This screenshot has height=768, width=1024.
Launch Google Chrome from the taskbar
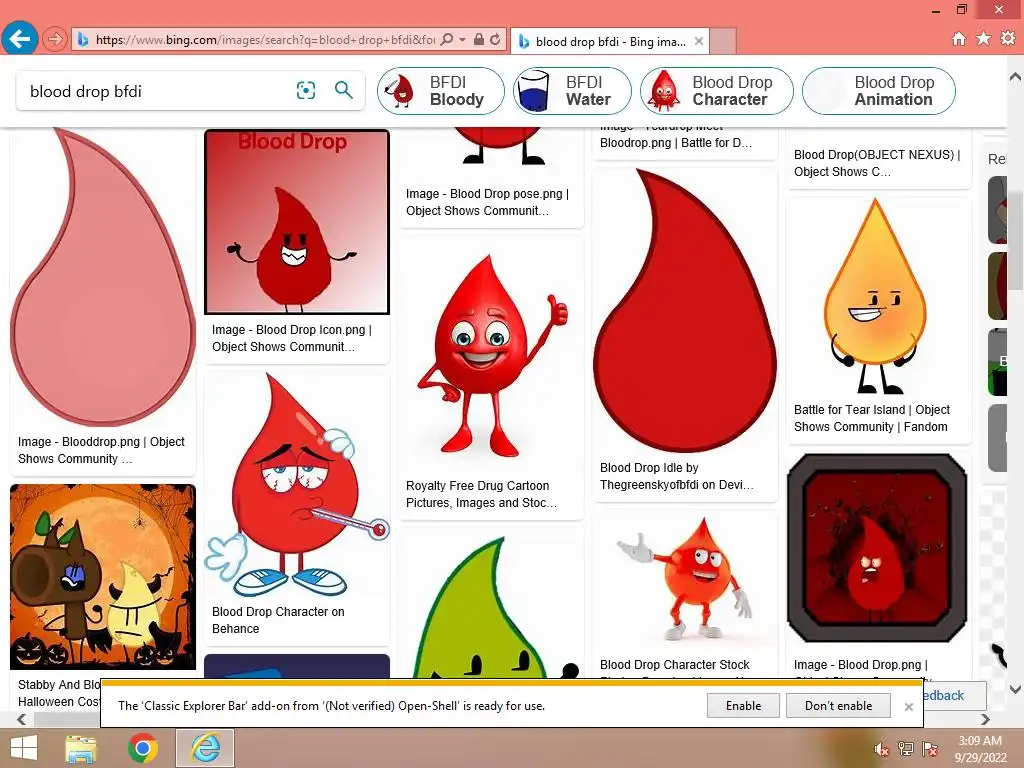(143, 748)
